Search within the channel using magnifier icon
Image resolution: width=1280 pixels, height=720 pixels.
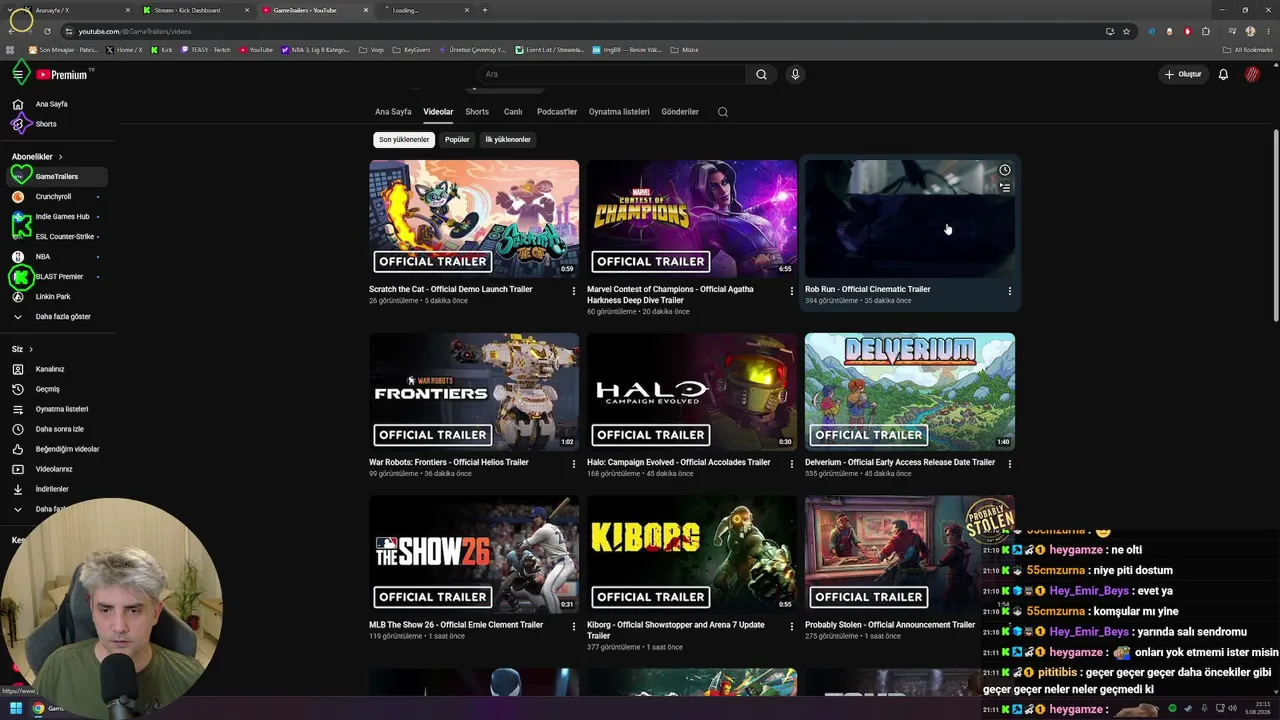723,112
